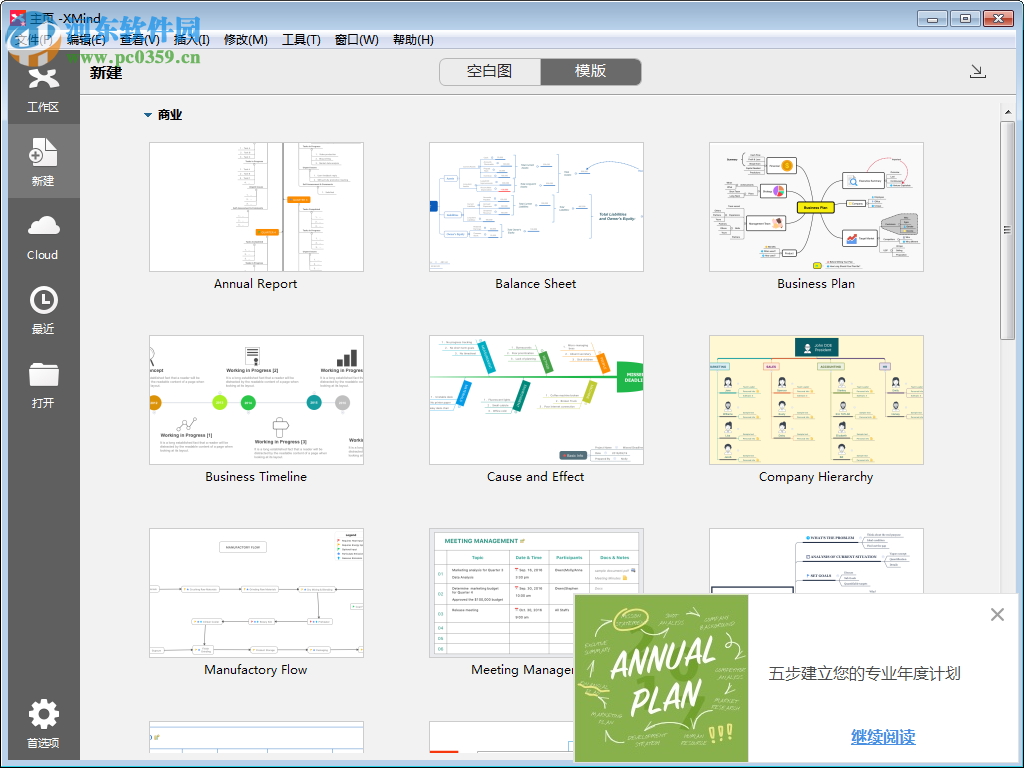The height and width of the screenshot is (768, 1024).
Task: Select the Cause and Effect template thumbnail
Action: 536,400
